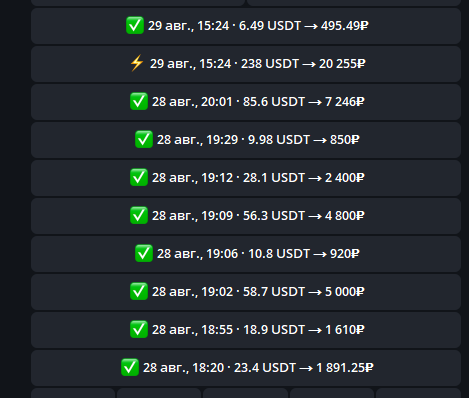
Task: Open the 9.98 USDT → 850₽ transaction
Action: [x=246, y=140]
